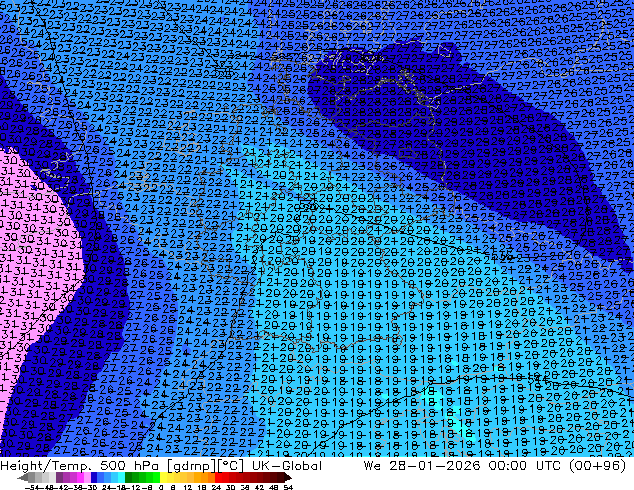Click the '(00+96)' forecast hour label

click(600, 466)
